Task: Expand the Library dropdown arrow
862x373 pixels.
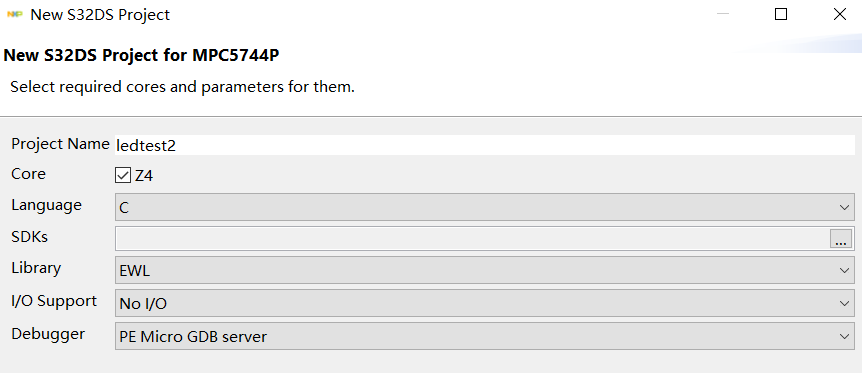Action: 844,271
